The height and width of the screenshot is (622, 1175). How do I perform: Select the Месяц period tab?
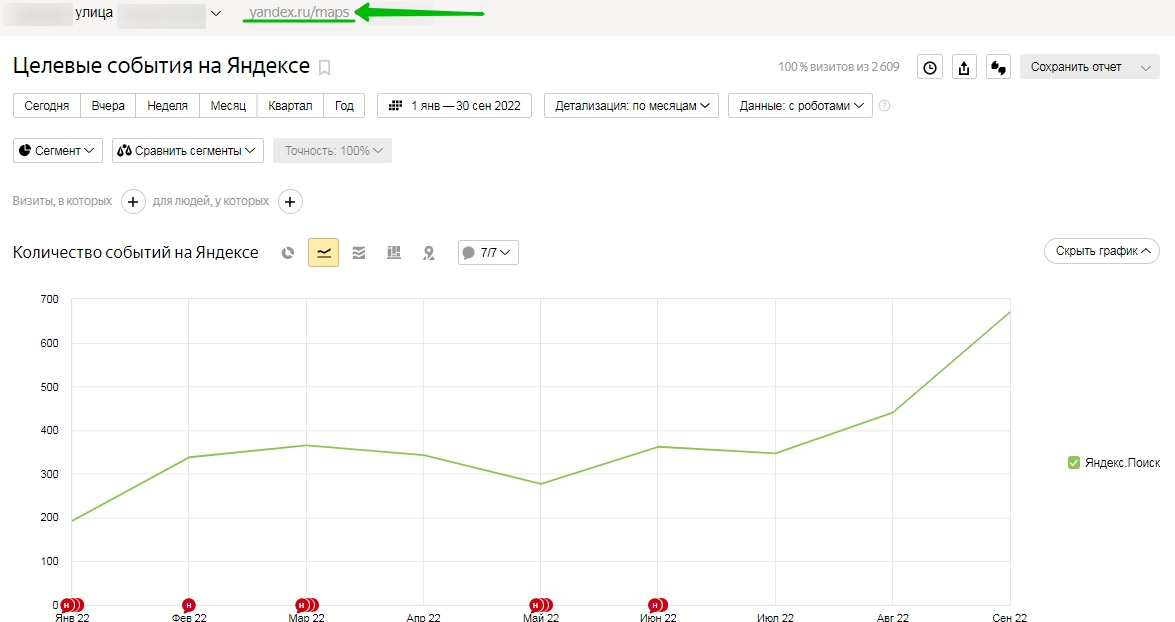(x=228, y=106)
